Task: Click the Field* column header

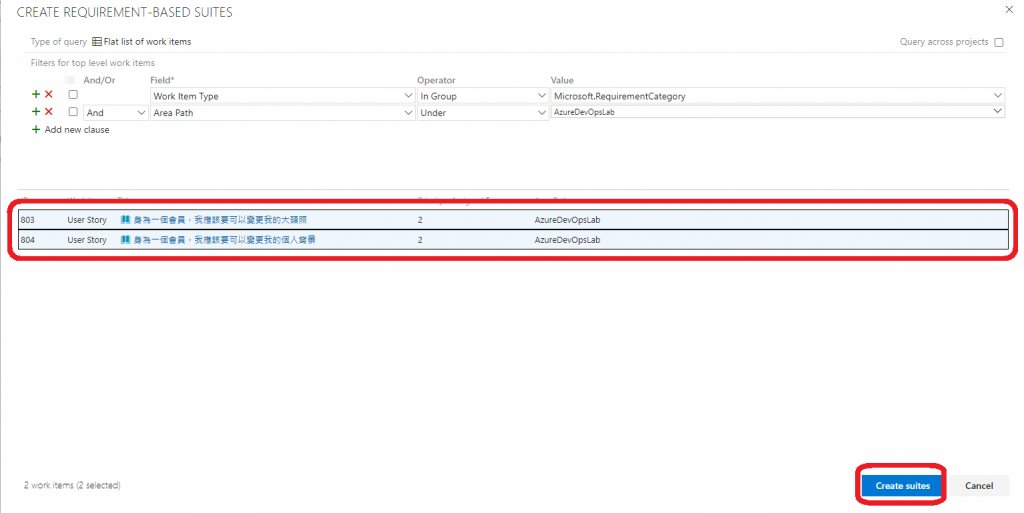Action: tap(162, 80)
